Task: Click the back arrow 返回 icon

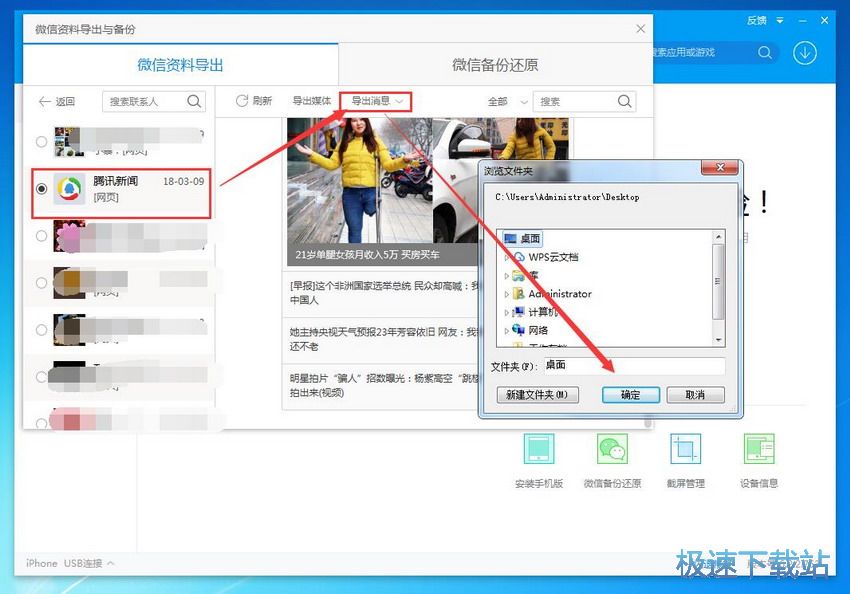Action: point(44,101)
